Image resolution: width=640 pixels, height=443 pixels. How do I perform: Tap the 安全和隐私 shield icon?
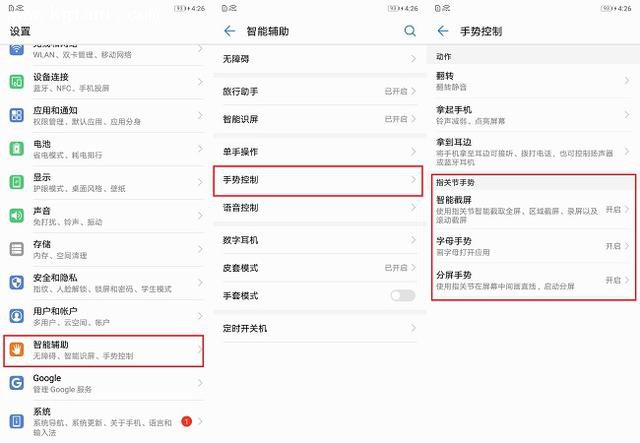point(16,283)
